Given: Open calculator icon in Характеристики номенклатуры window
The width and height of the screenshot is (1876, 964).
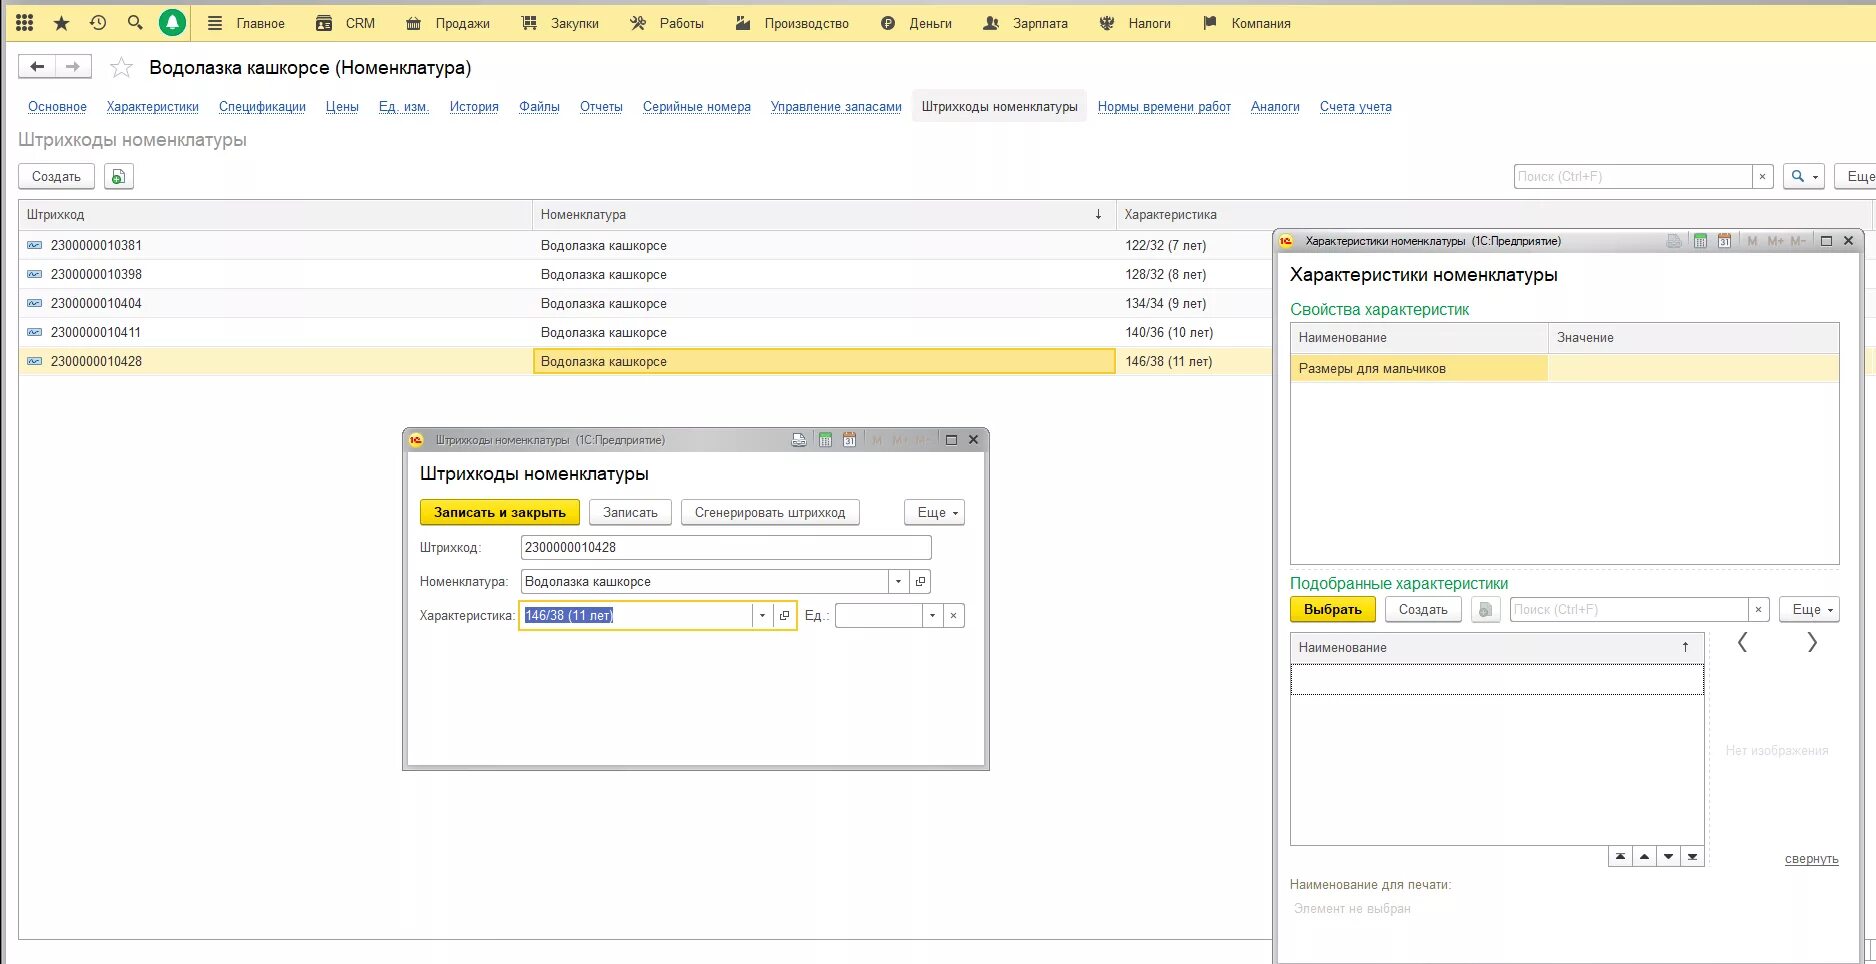Looking at the screenshot, I should (1700, 241).
